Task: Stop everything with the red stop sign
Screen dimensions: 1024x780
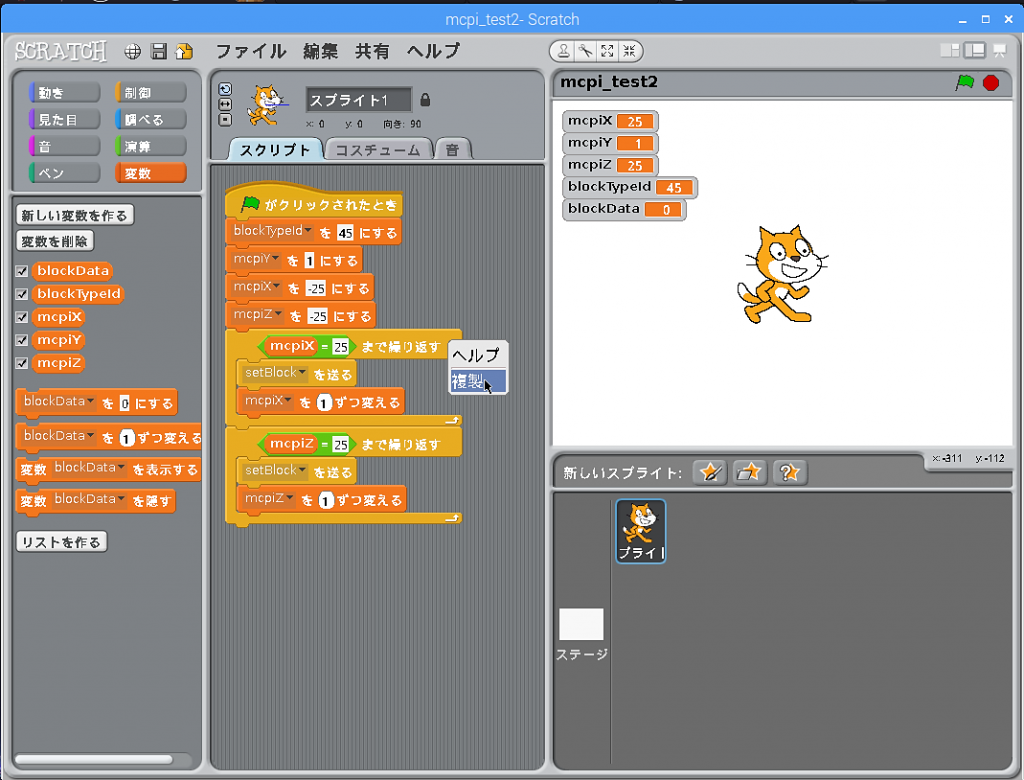Action: [991, 83]
